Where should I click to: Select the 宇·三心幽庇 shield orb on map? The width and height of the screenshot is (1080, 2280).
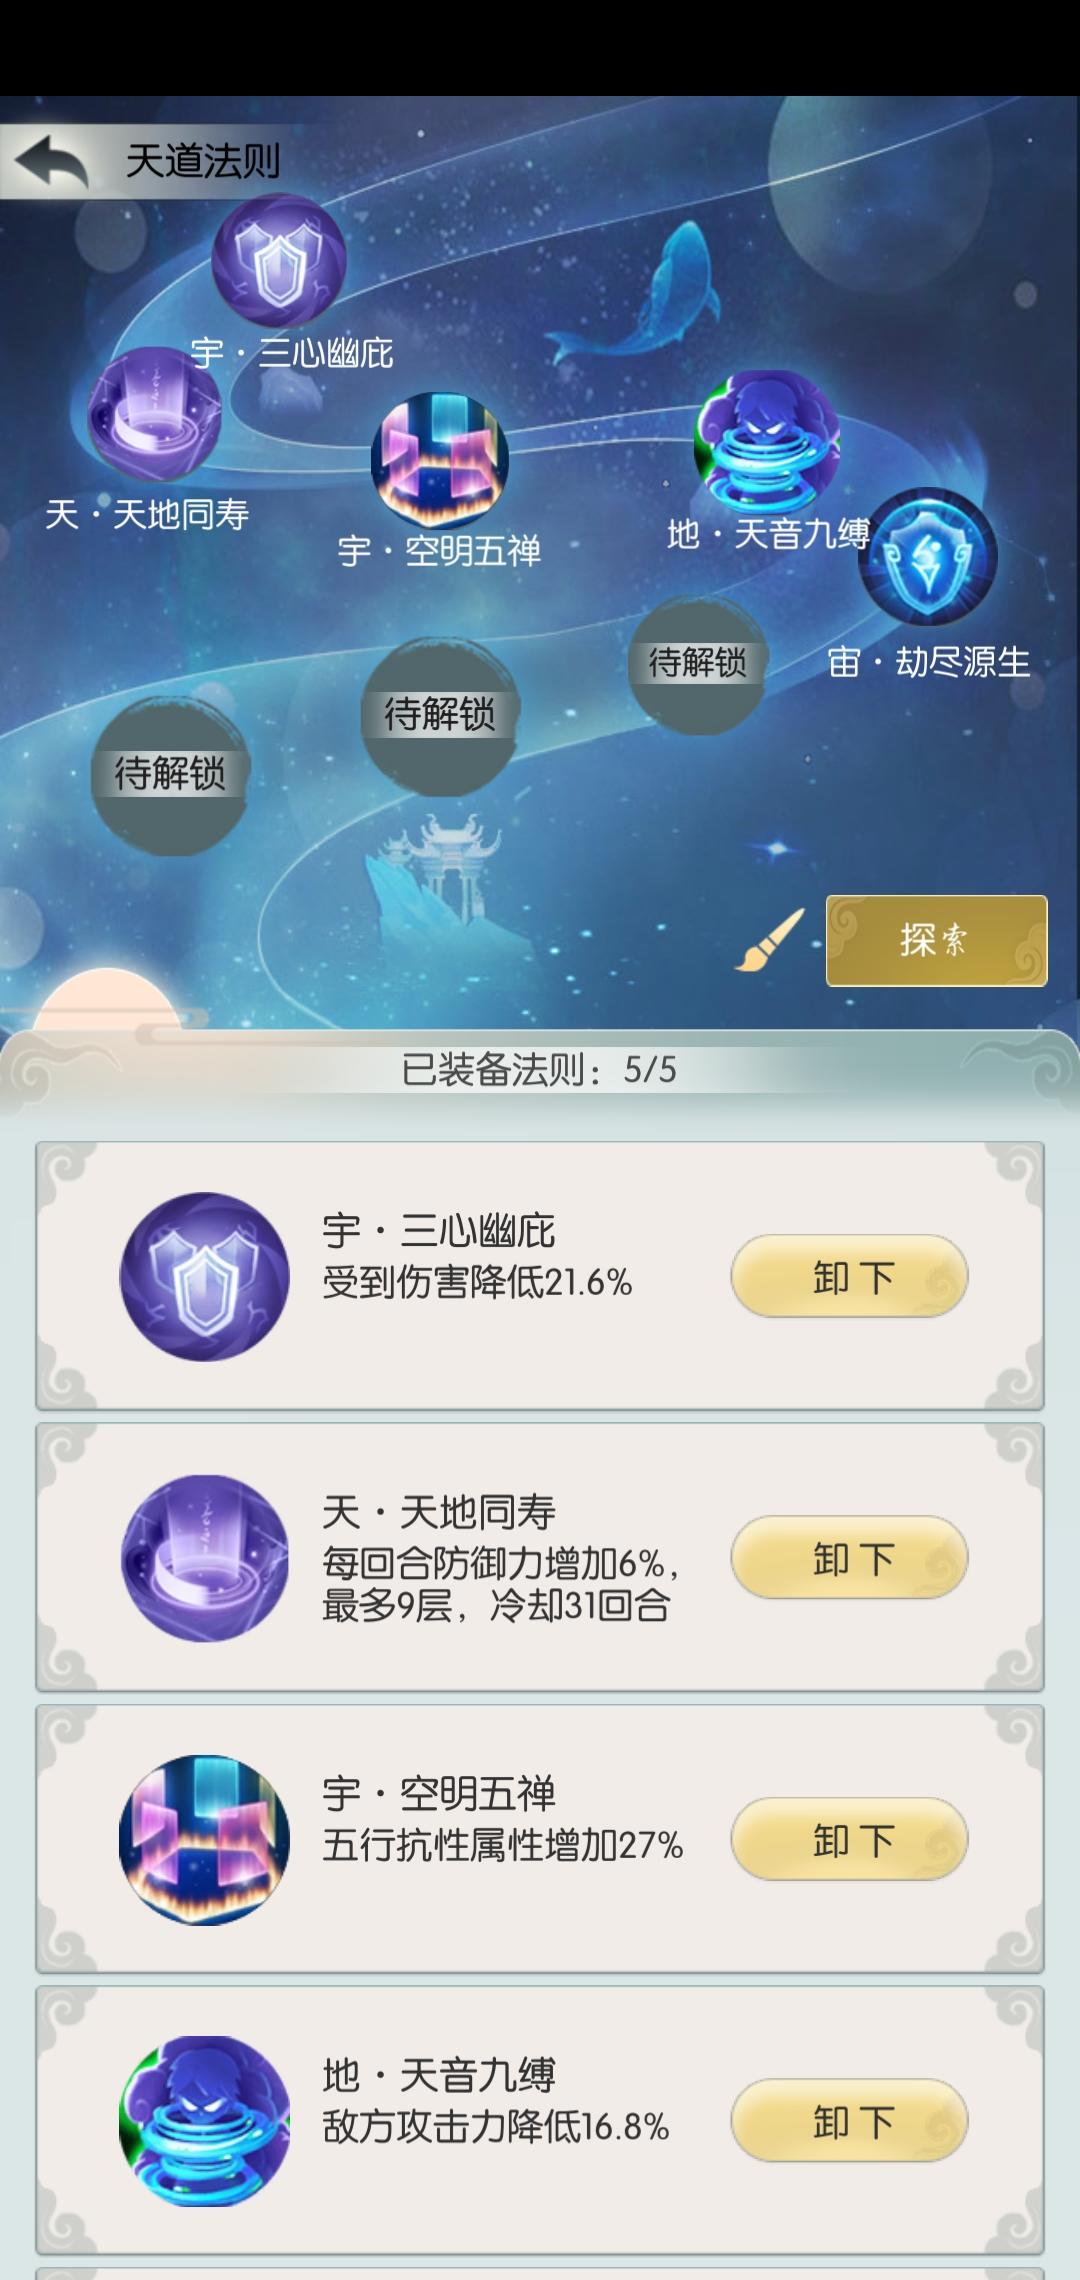coord(278,261)
